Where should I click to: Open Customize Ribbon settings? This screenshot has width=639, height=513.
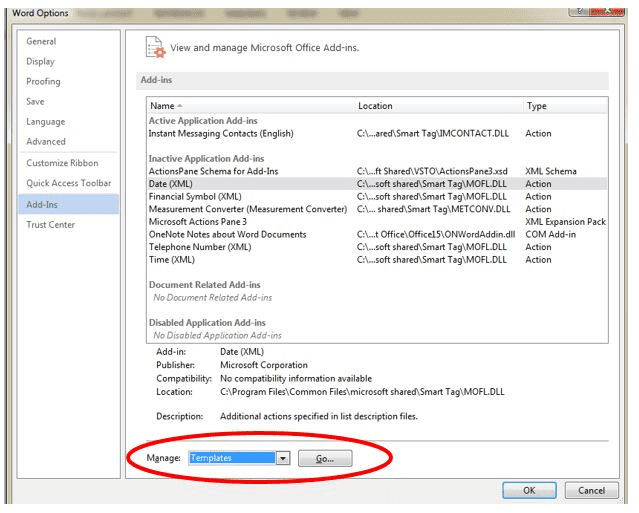[62, 163]
